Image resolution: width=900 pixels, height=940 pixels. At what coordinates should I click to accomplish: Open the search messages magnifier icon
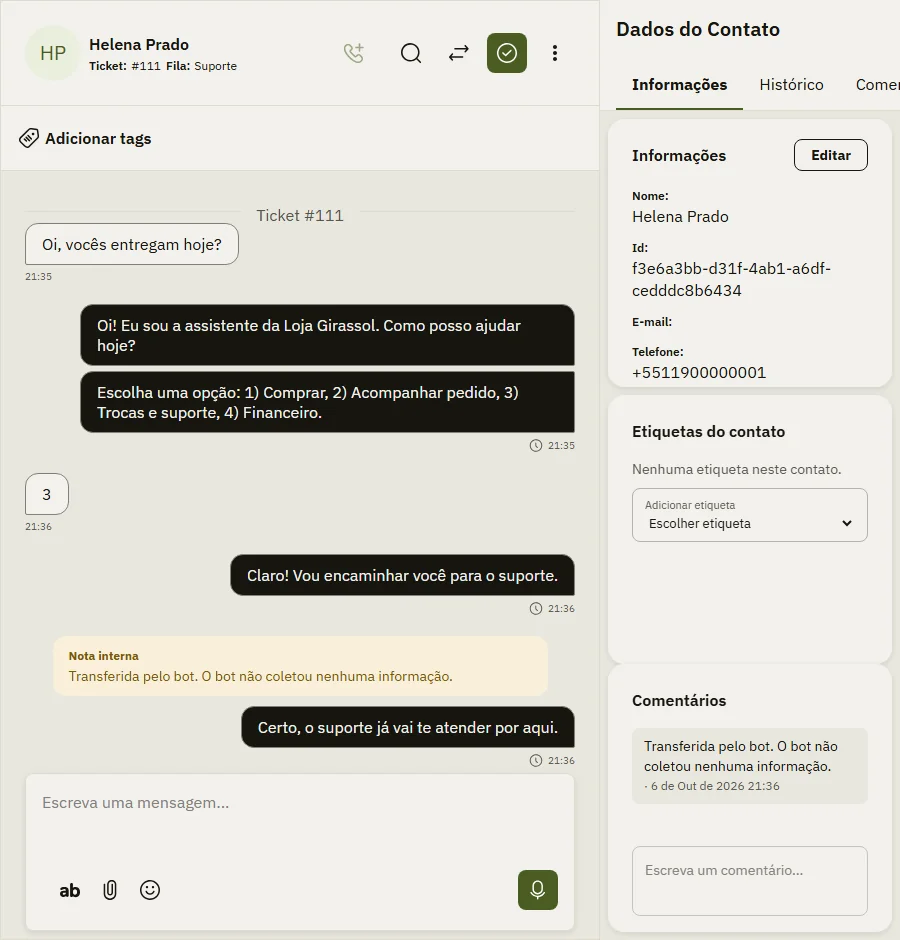click(411, 53)
